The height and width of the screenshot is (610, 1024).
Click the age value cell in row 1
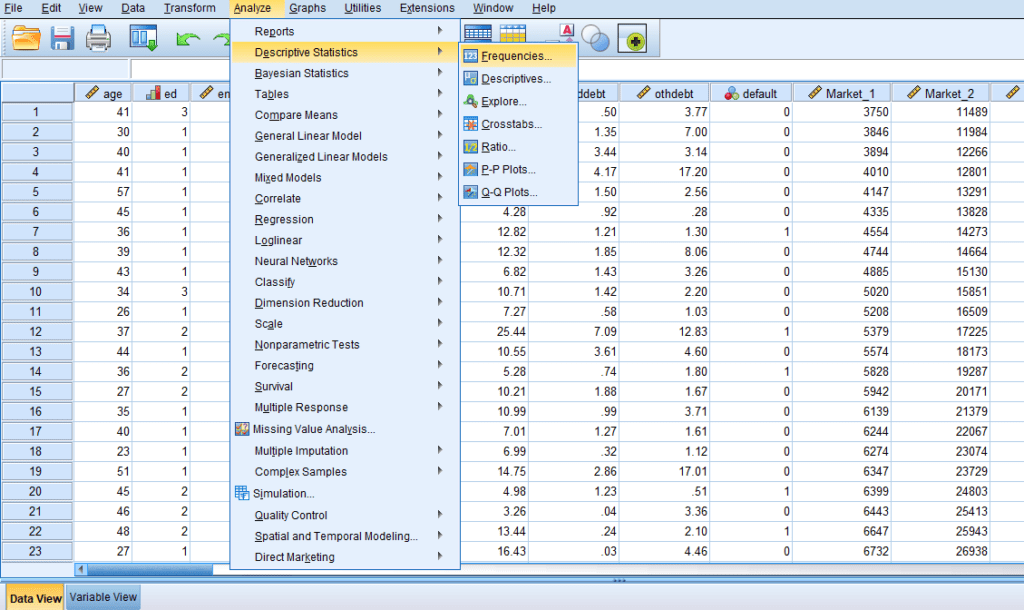[x=103, y=112]
